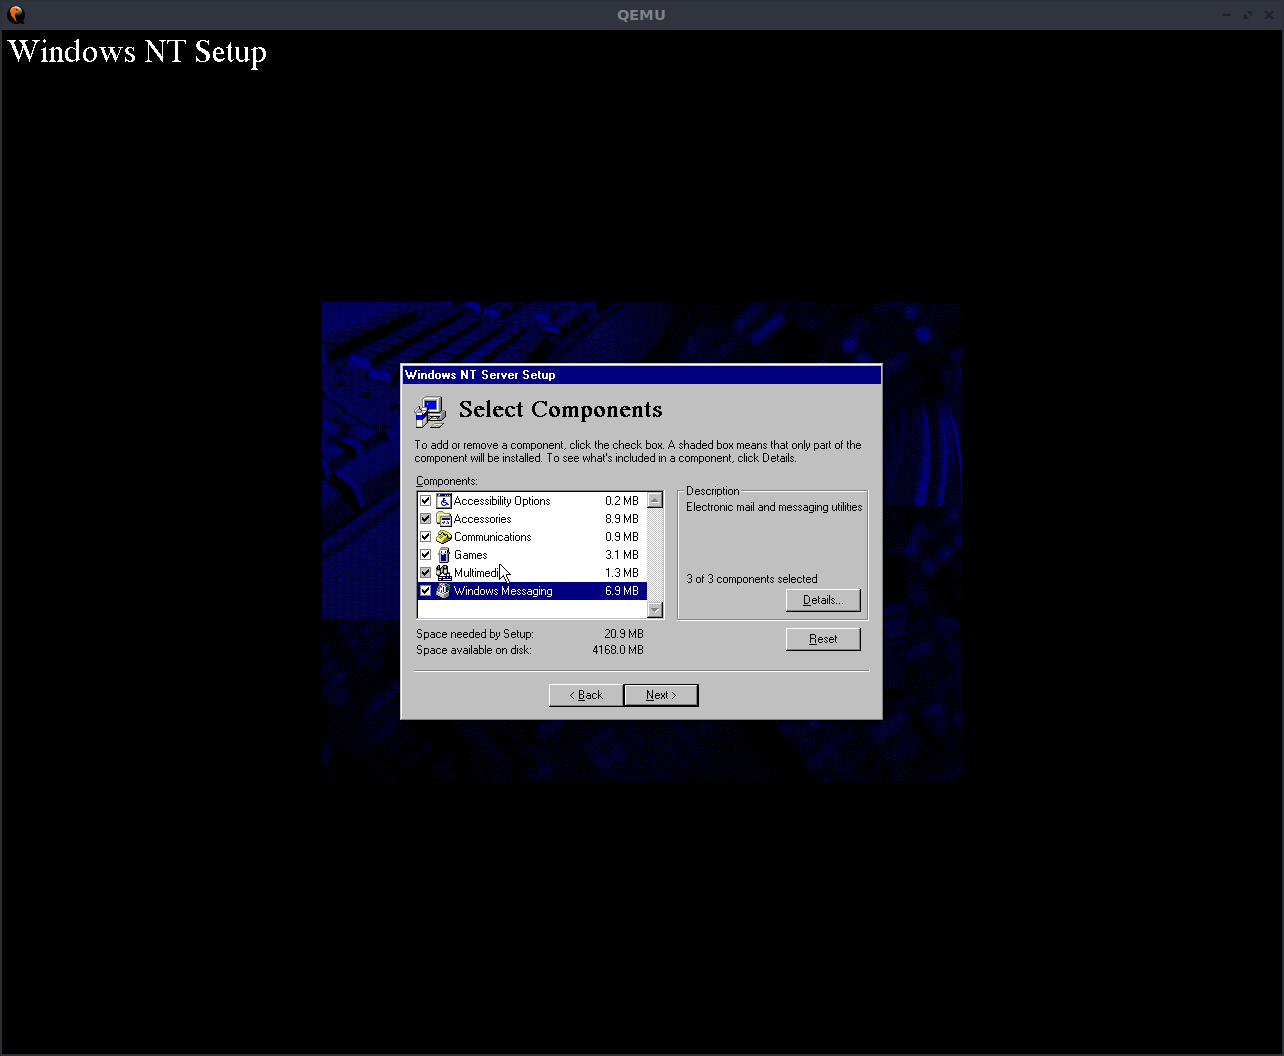Select the Accessibility Options row label

click(x=502, y=501)
